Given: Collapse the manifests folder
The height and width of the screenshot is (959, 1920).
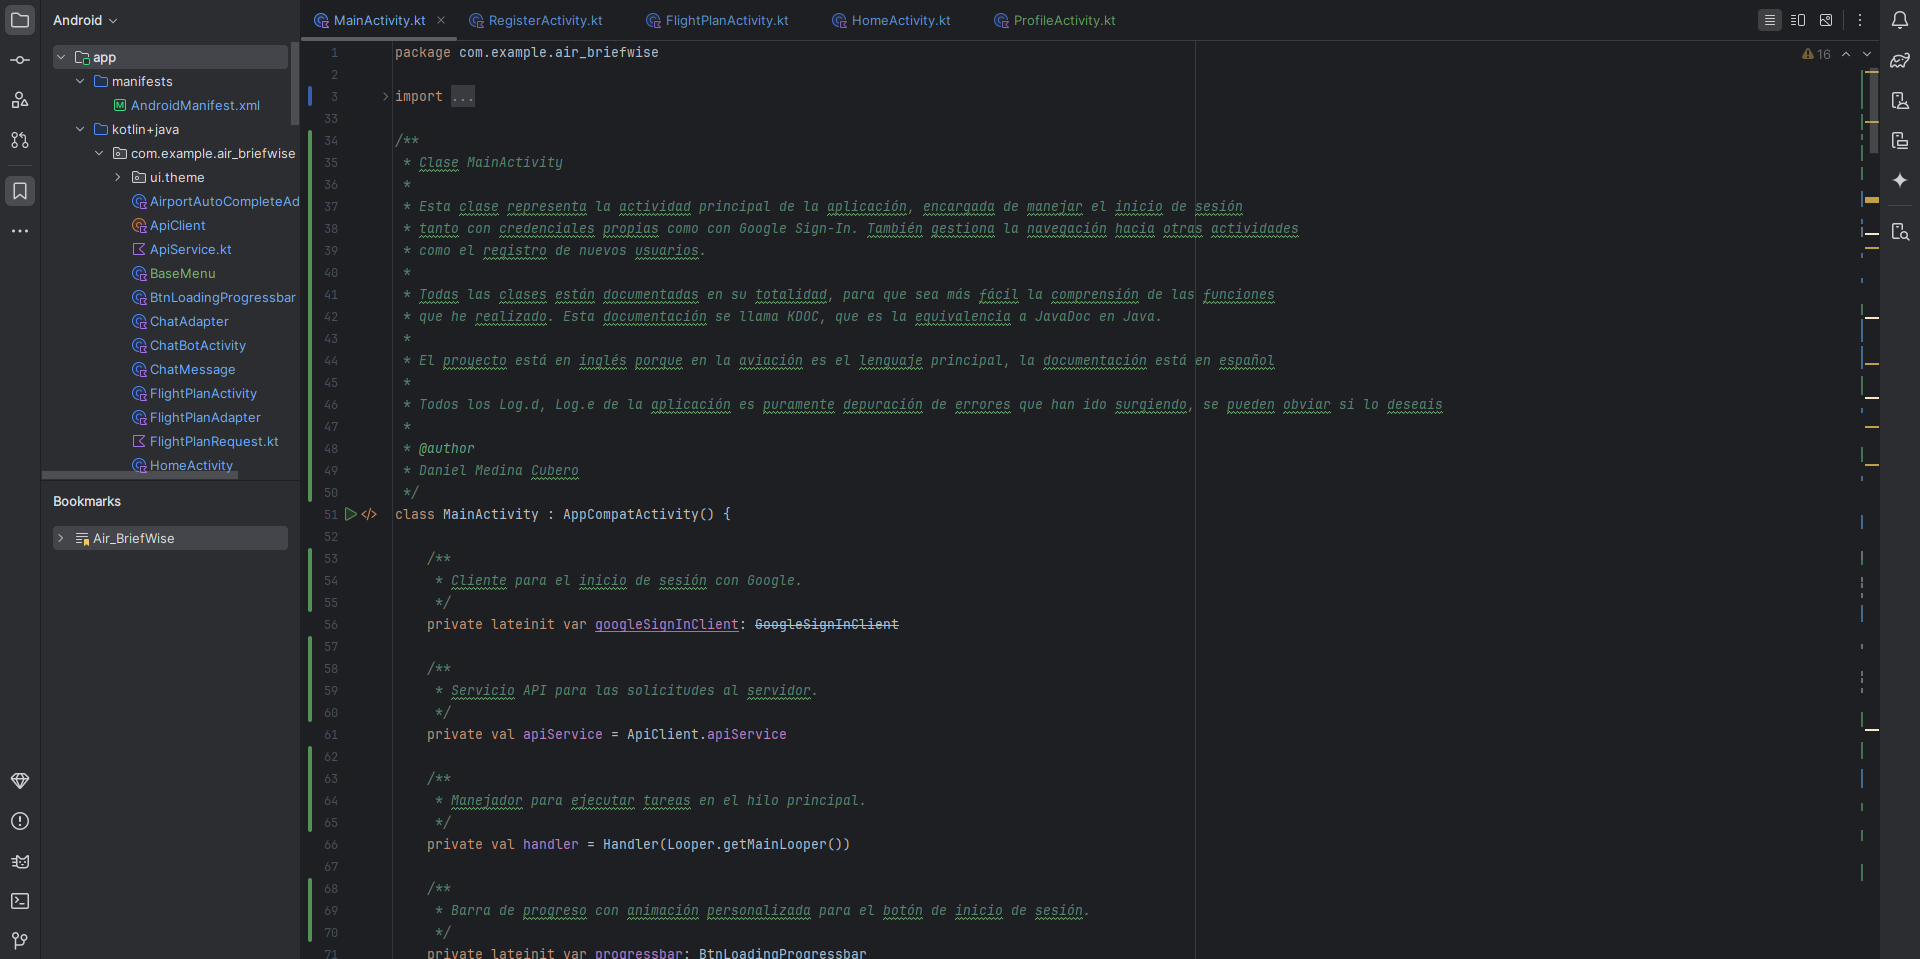Looking at the screenshot, I should click(80, 81).
